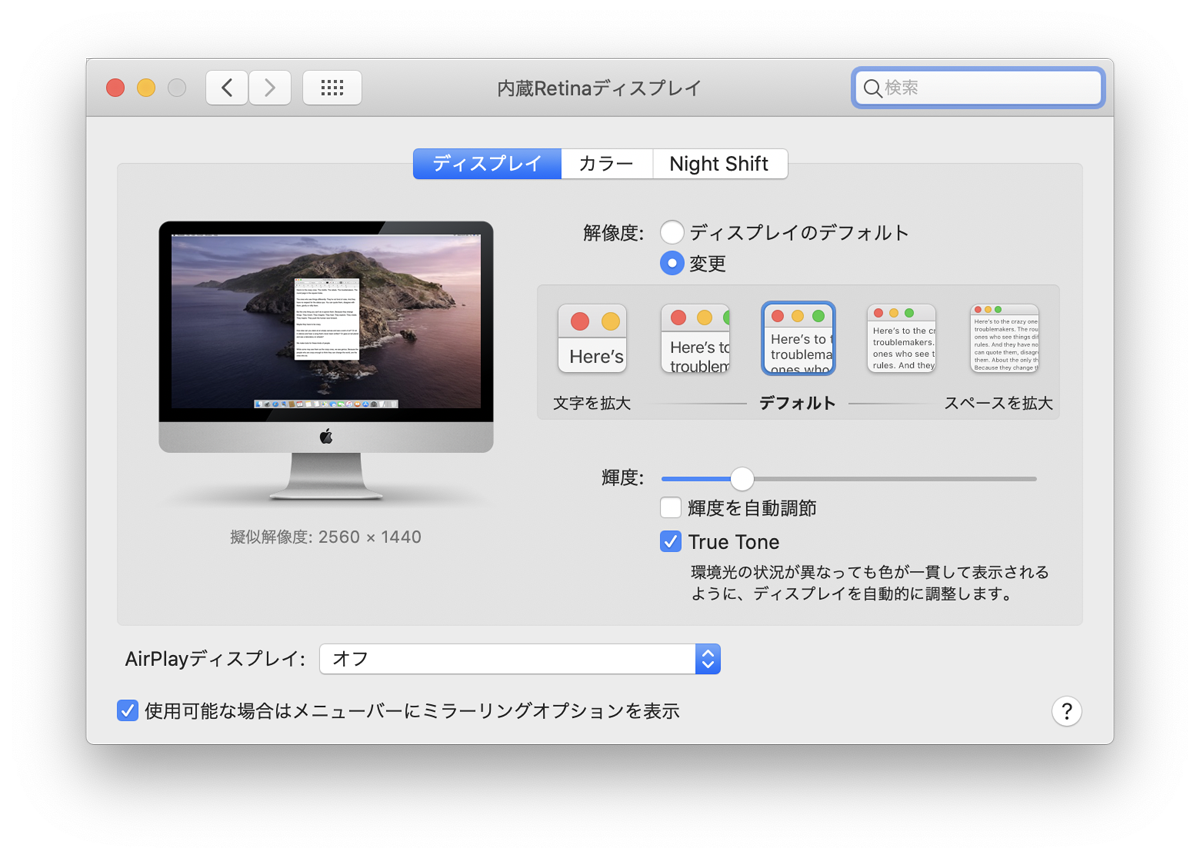Screen dimensions: 1200x858
Task: Choose the default scaling thumbnail in the middle
Action: (x=798, y=339)
